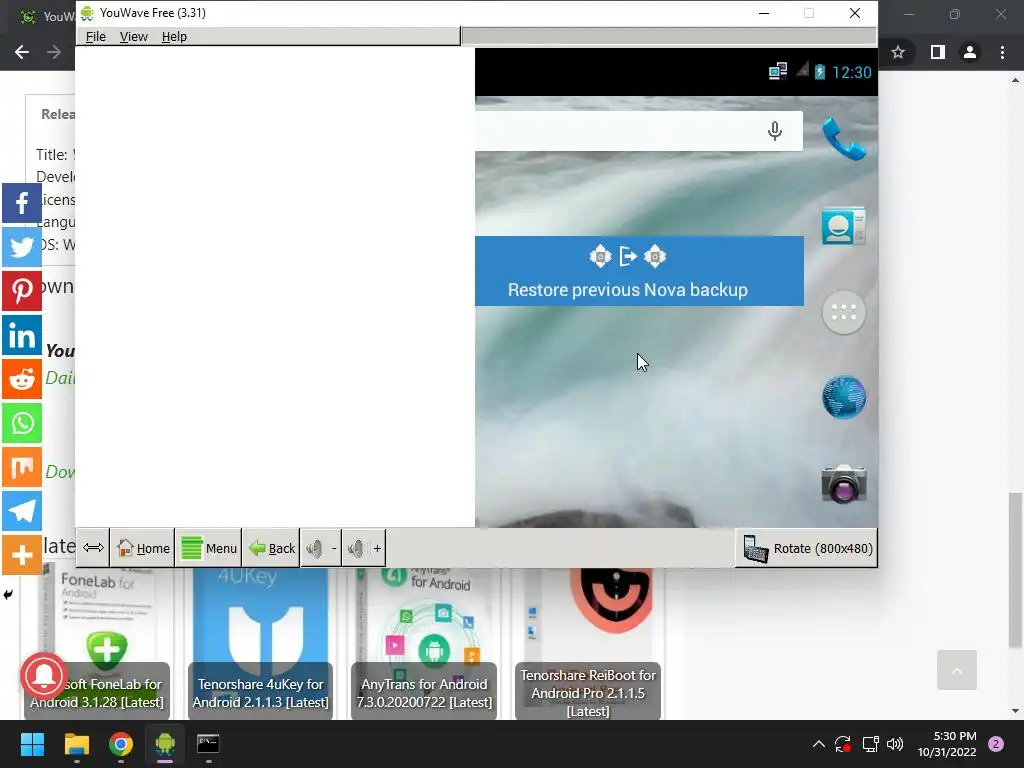Screen dimensions: 1024x768
Task: Open the command prompt taskbar icon
Action: point(208,744)
